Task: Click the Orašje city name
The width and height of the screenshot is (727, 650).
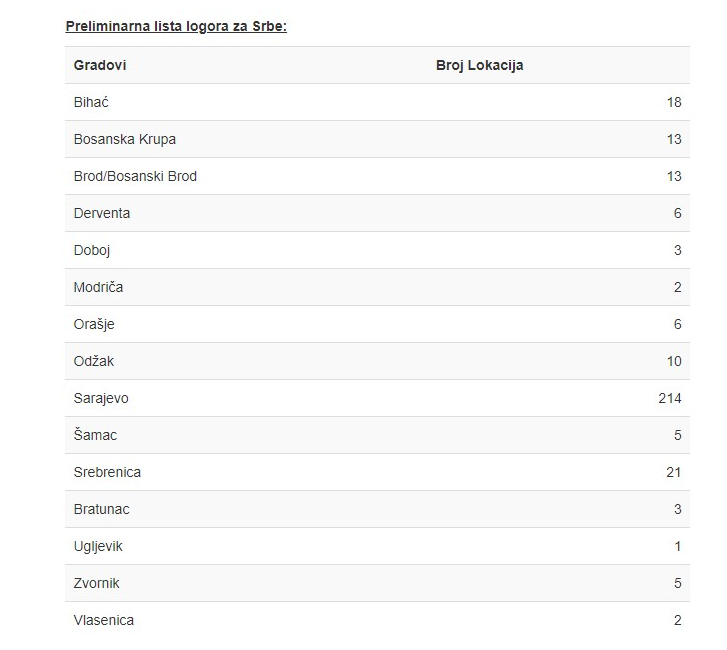Action: point(94,324)
